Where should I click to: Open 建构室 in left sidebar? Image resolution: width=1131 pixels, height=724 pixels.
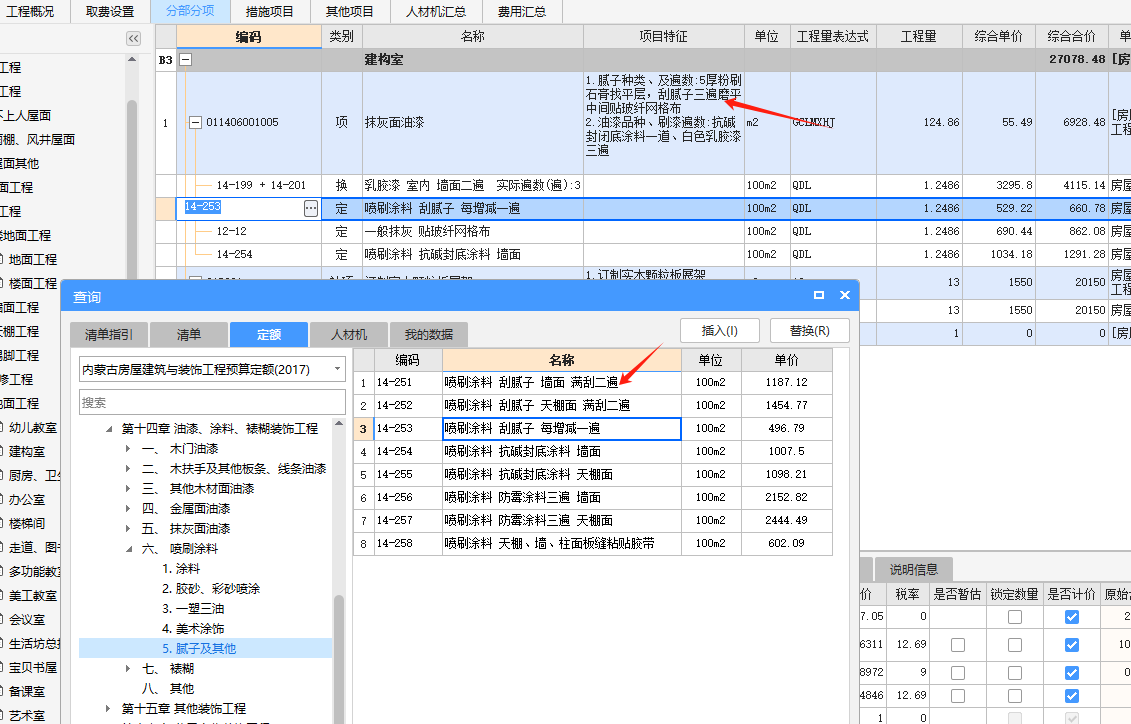pos(27,451)
